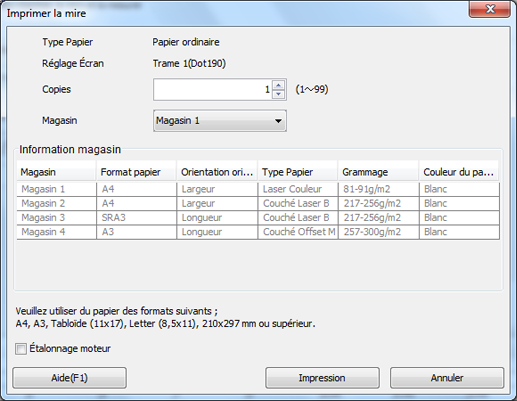Increase copies with the up arrow
Image resolution: width=517 pixels, height=401 pixels.
(278, 85)
